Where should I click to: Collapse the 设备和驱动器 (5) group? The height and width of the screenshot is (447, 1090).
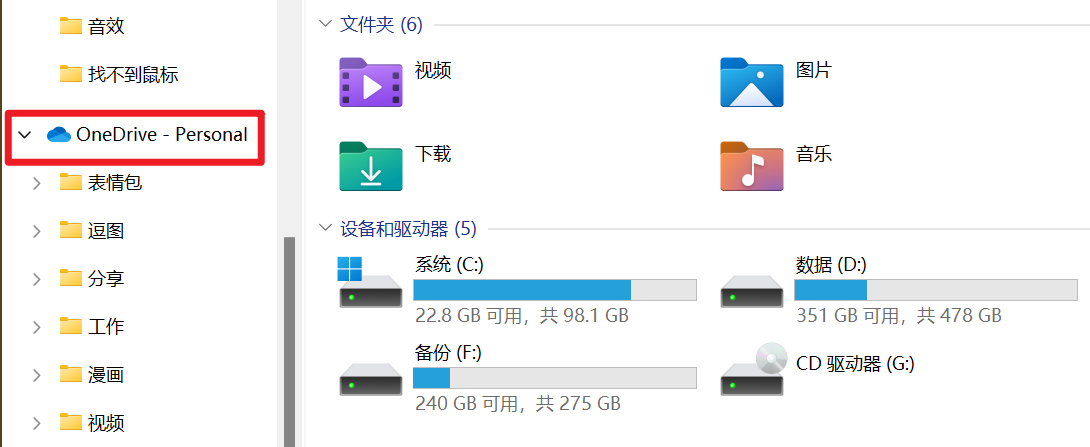[x=324, y=229]
